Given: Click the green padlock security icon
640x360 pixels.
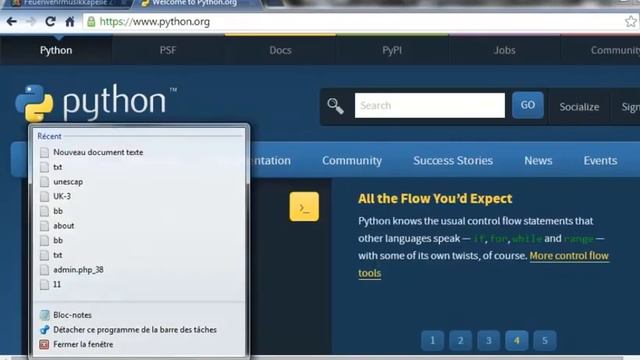Looking at the screenshot, I should (91, 22).
